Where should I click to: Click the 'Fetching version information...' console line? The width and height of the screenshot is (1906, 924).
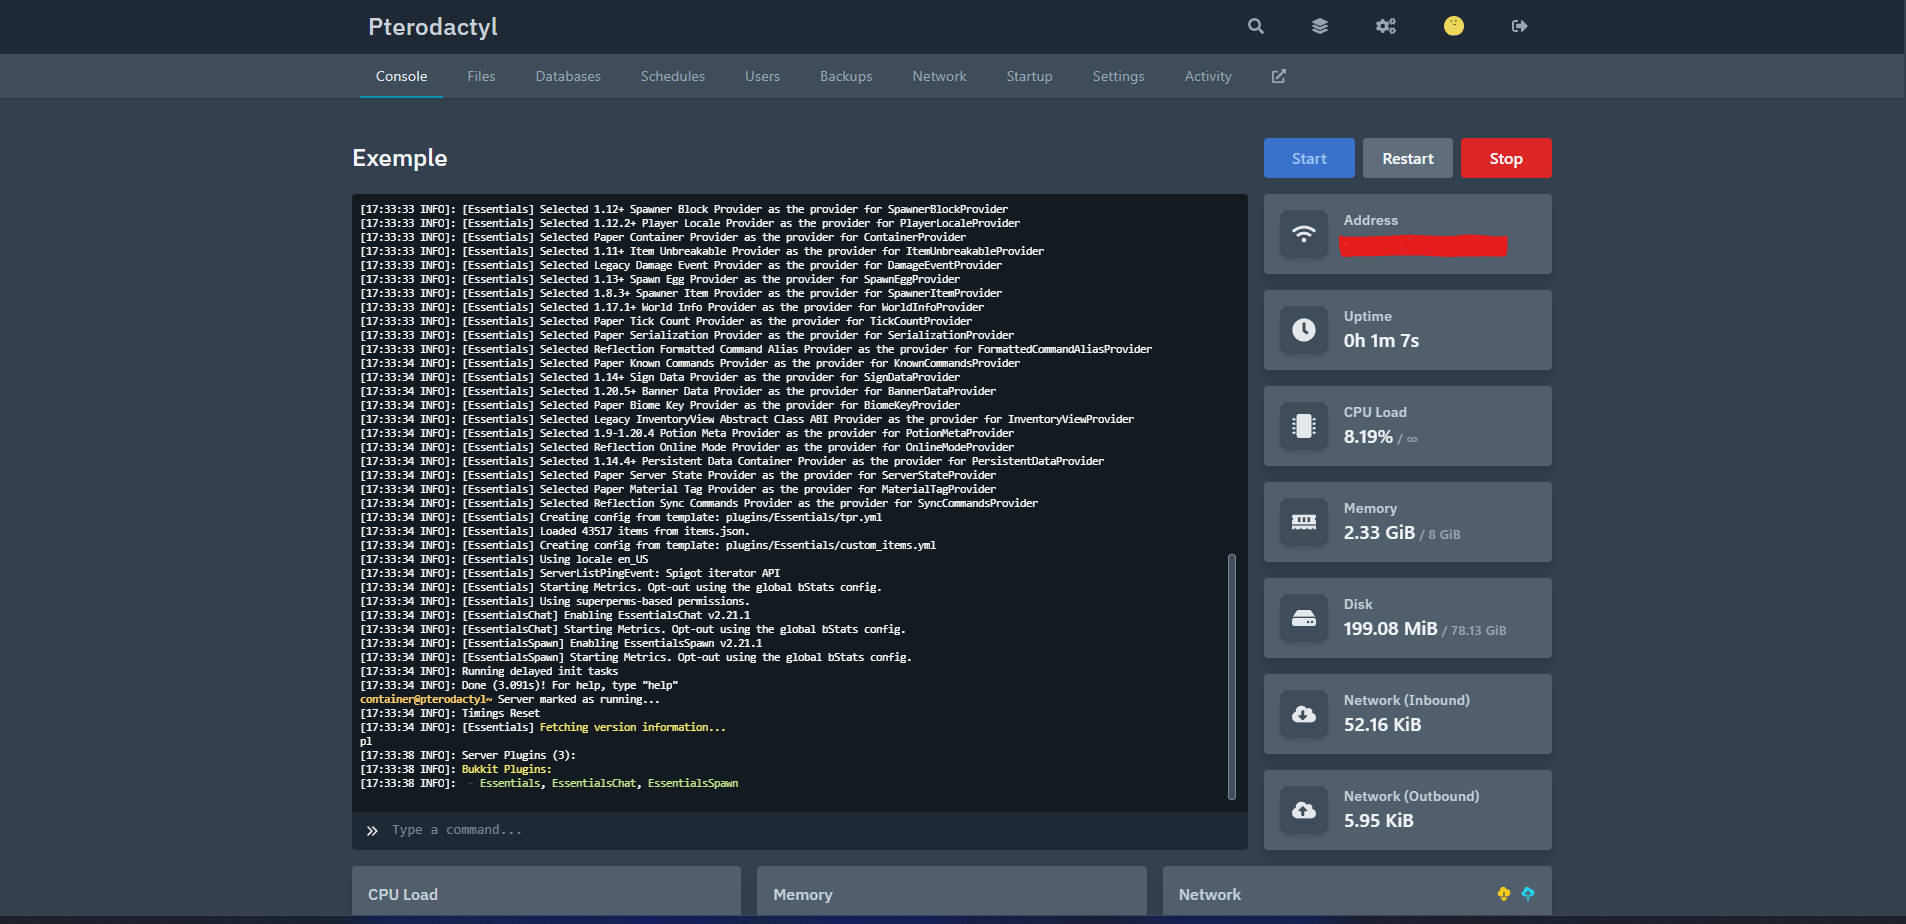[x=543, y=727]
